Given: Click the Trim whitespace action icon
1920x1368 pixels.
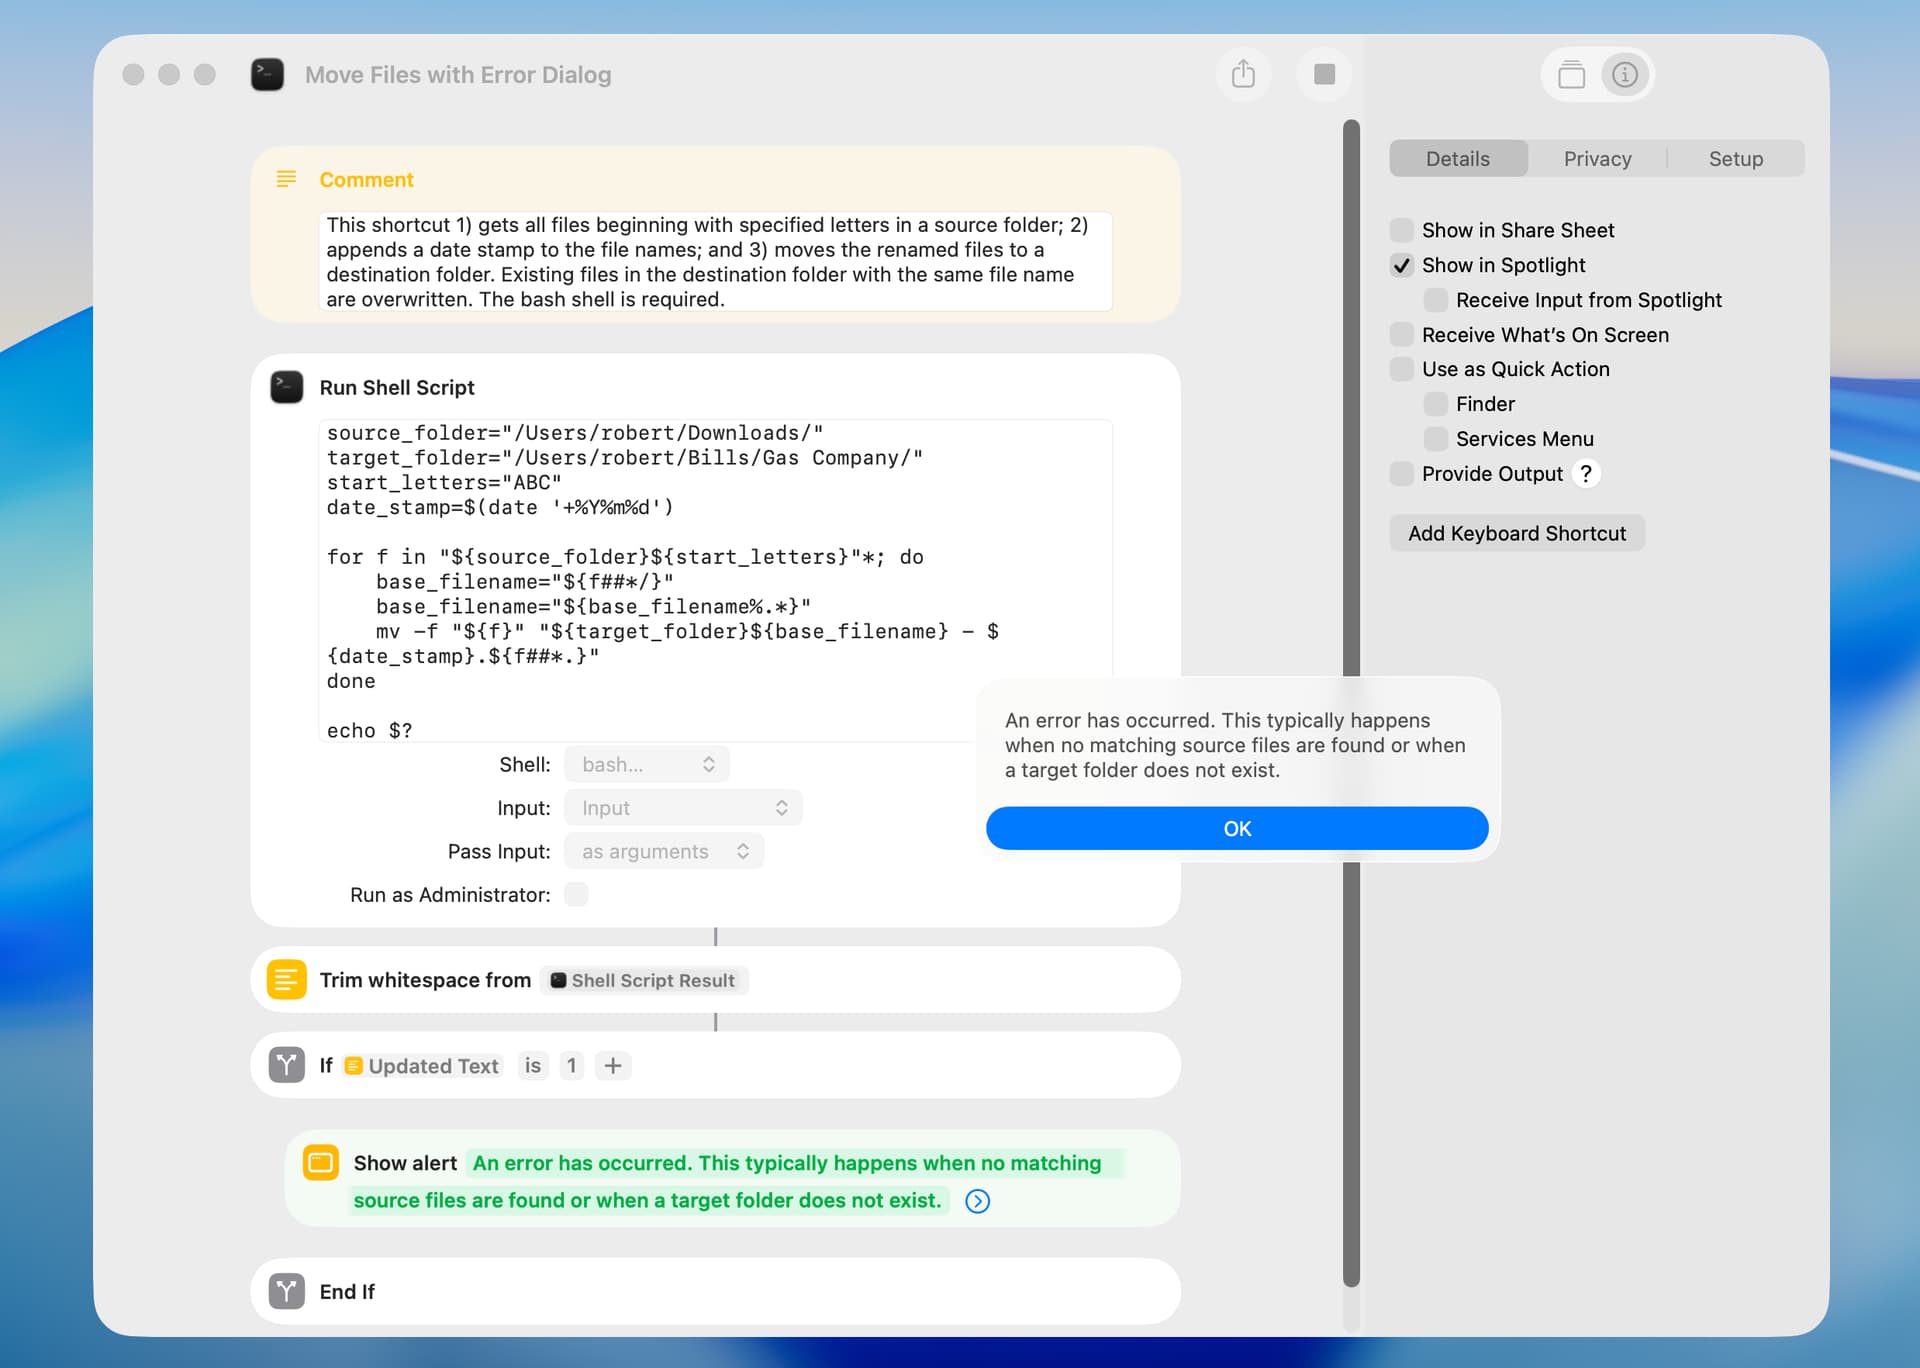Looking at the screenshot, I should tap(287, 980).
